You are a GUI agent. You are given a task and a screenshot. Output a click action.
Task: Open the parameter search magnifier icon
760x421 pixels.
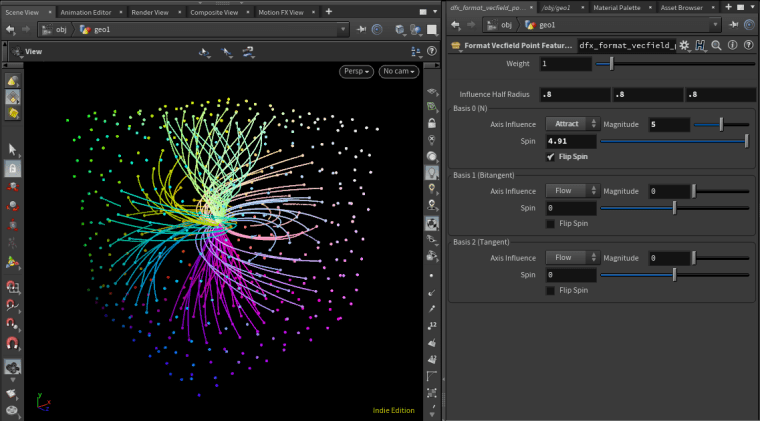[x=717, y=45]
